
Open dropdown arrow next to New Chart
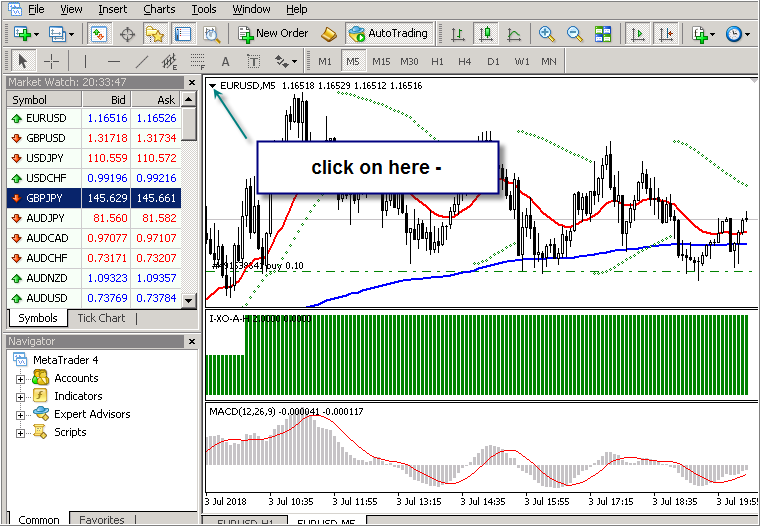(x=36, y=34)
